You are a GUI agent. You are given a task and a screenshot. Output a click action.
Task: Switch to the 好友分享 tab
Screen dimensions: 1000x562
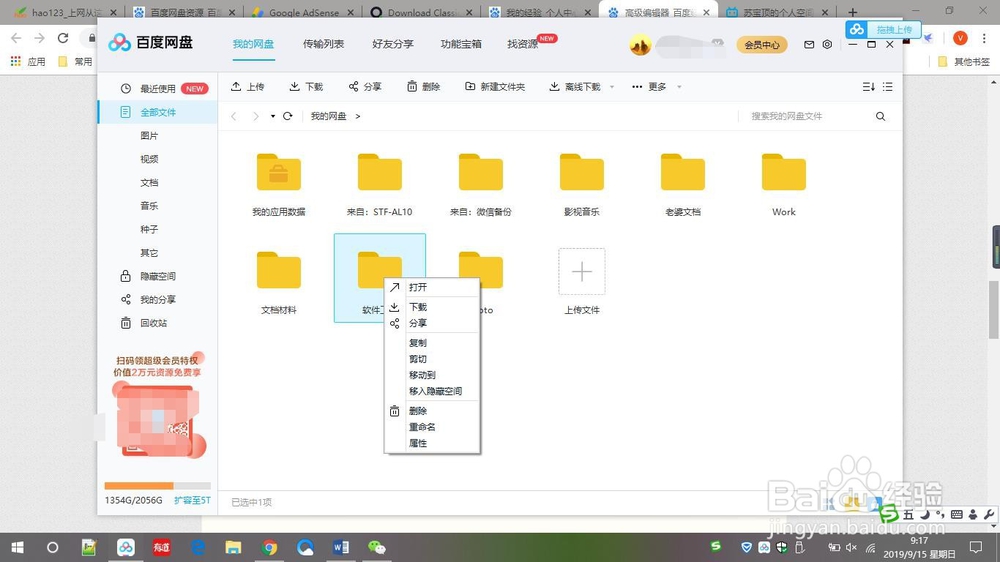pyautogui.click(x=393, y=44)
